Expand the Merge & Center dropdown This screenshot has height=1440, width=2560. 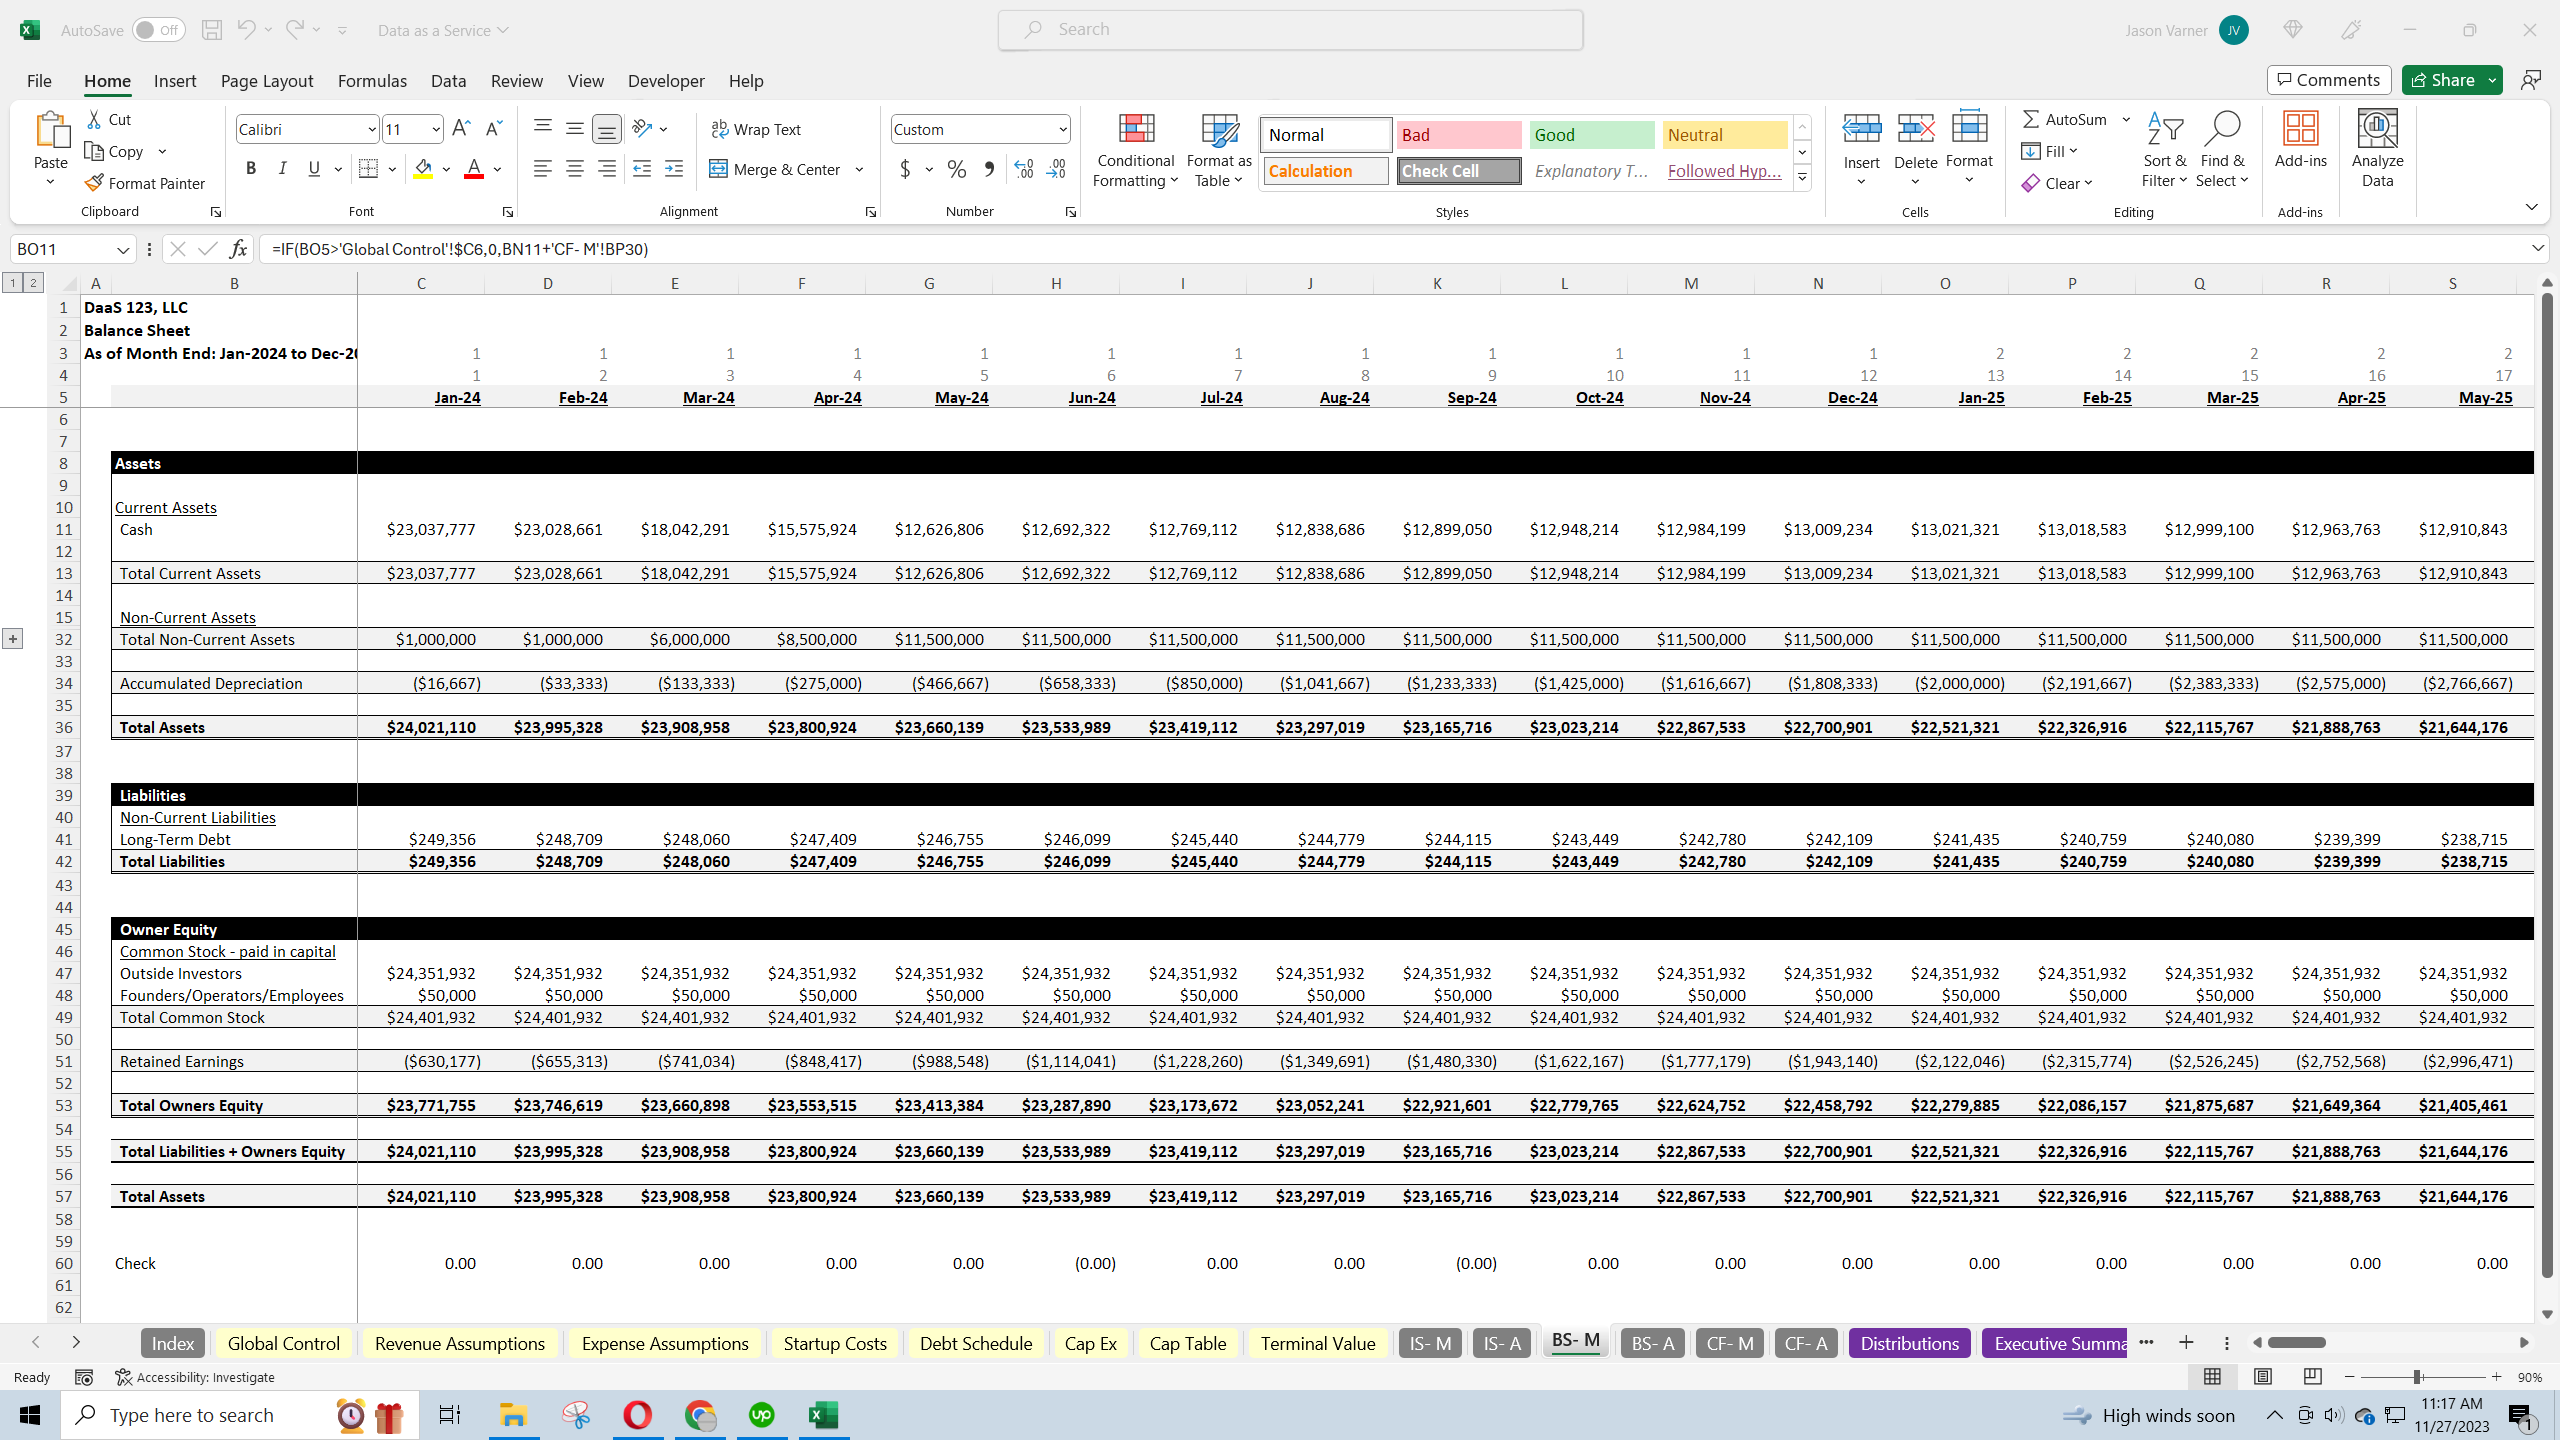(858, 169)
